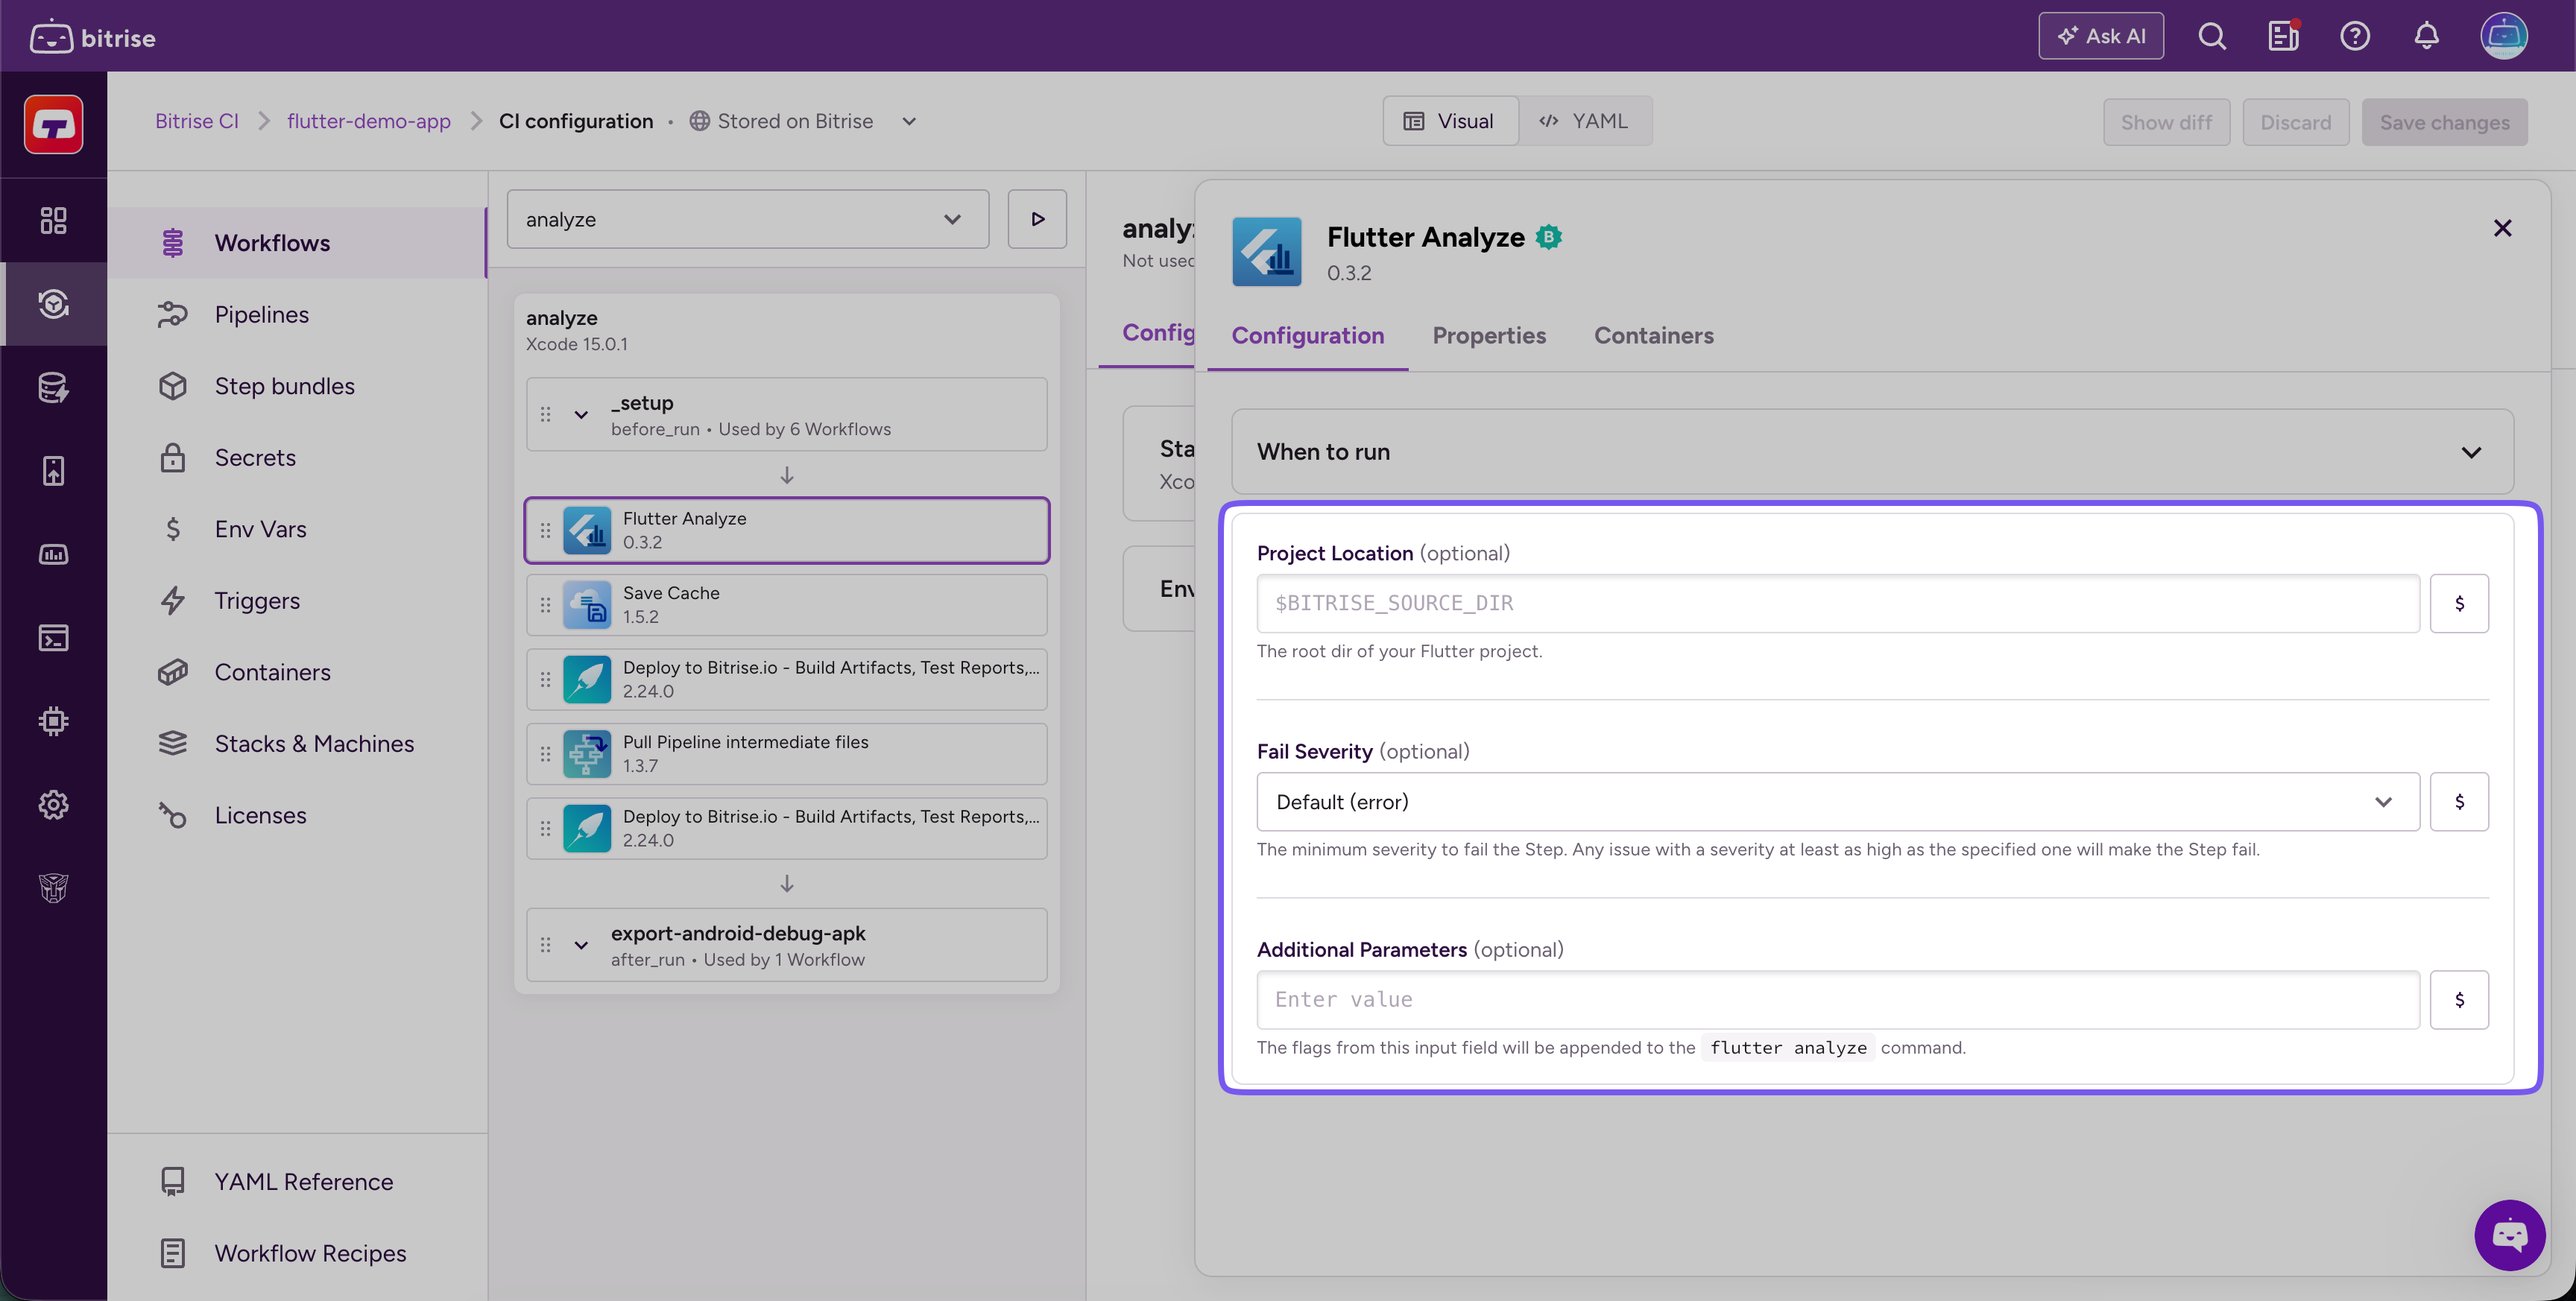Open the CI build icon in left rail
Image resolution: width=2576 pixels, height=1301 pixels.
point(53,304)
